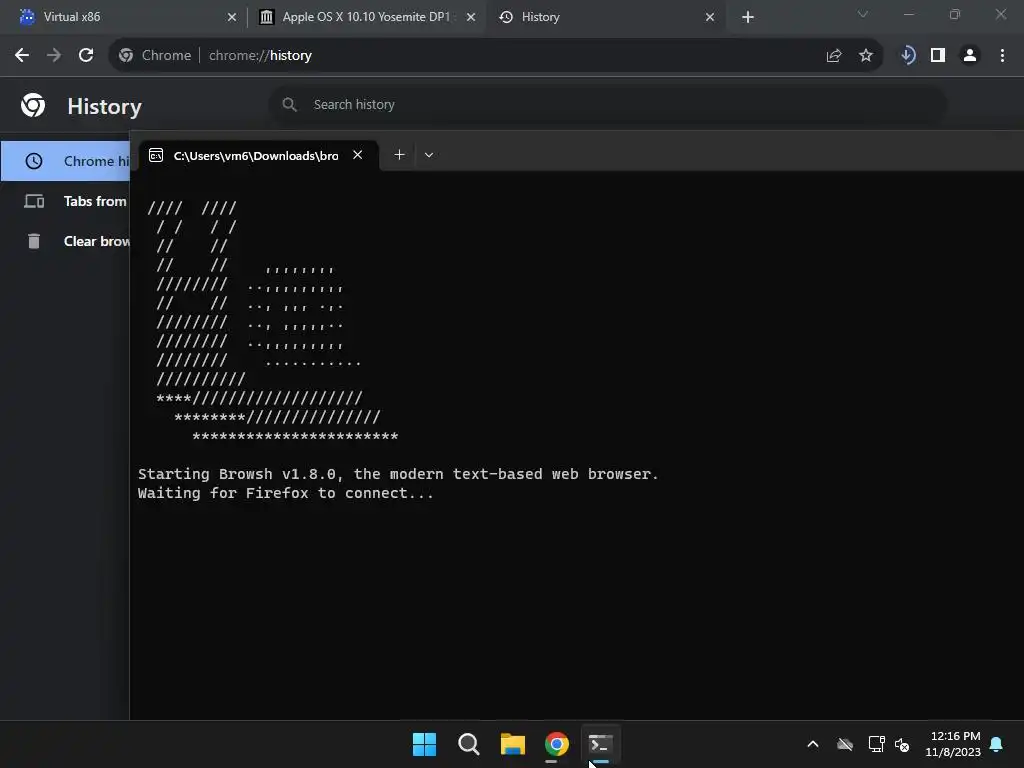This screenshot has height=768, width=1024.
Task: Open Clear browsing data sidebar item
Action: pyautogui.click(x=65, y=241)
